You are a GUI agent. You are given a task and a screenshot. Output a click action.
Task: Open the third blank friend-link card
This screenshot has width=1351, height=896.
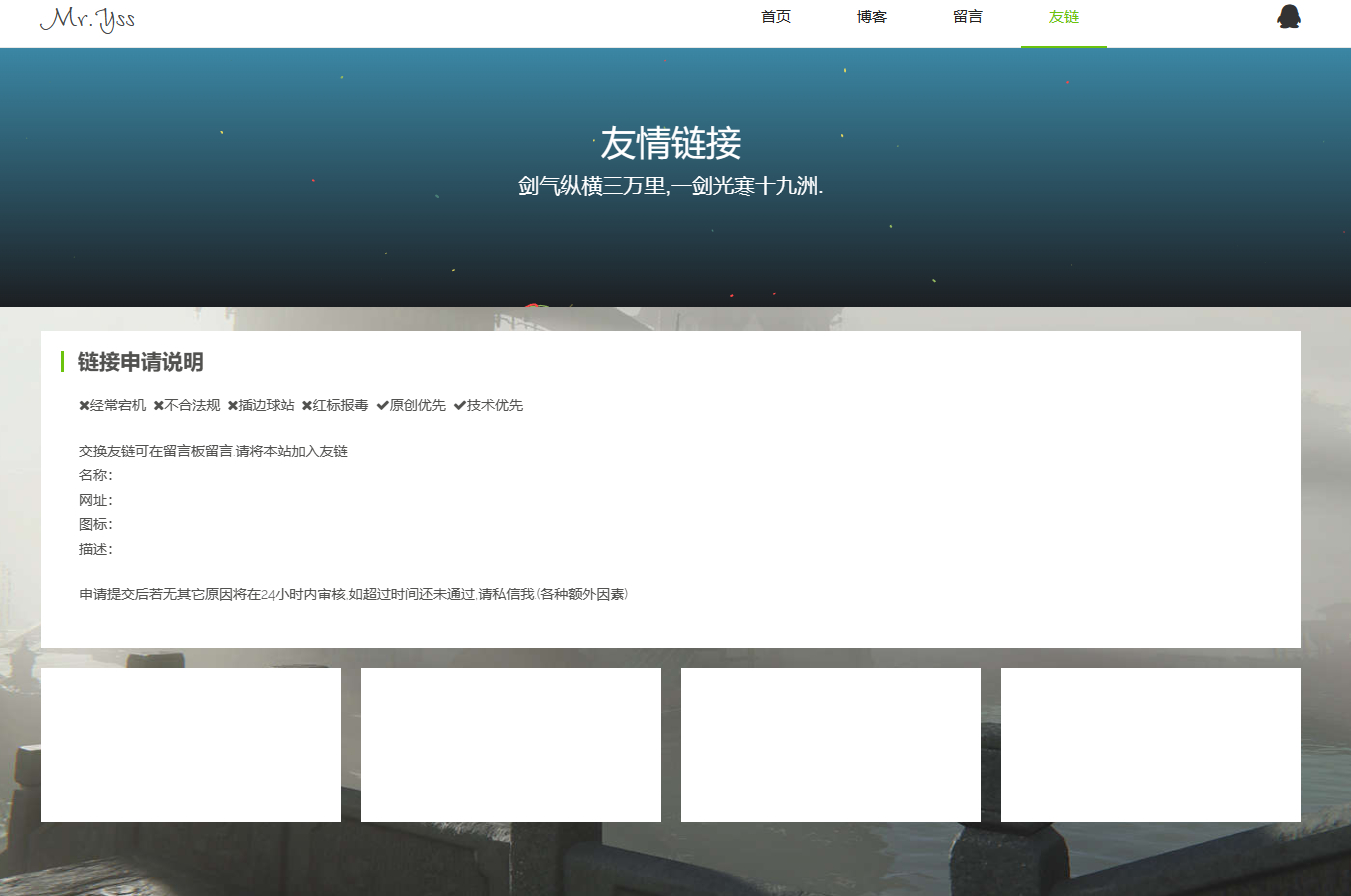point(831,745)
